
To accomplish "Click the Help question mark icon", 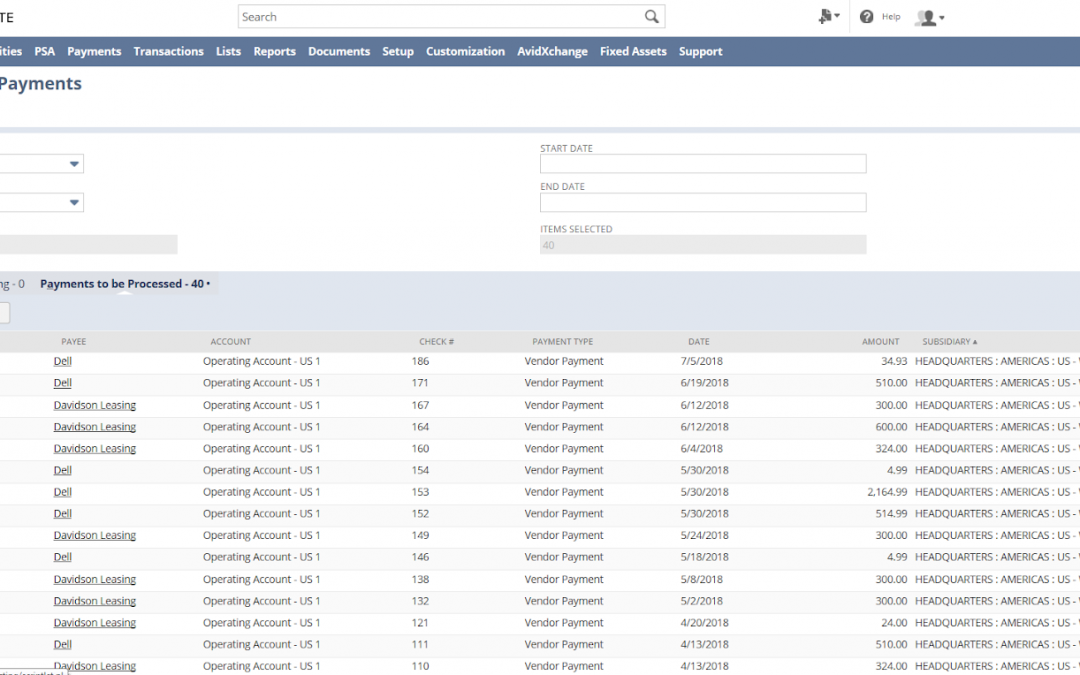I will click(866, 17).
